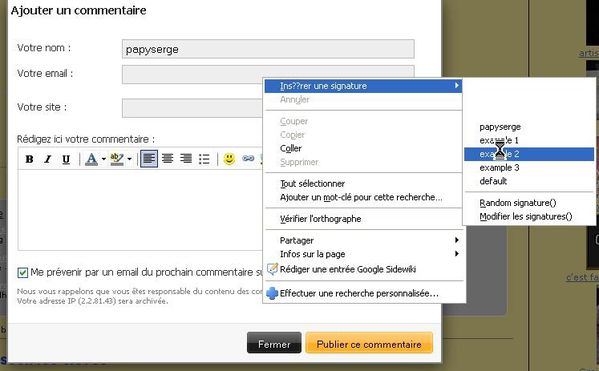599x371 pixels.
Task: Center align the comment text
Action: (168, 159)
